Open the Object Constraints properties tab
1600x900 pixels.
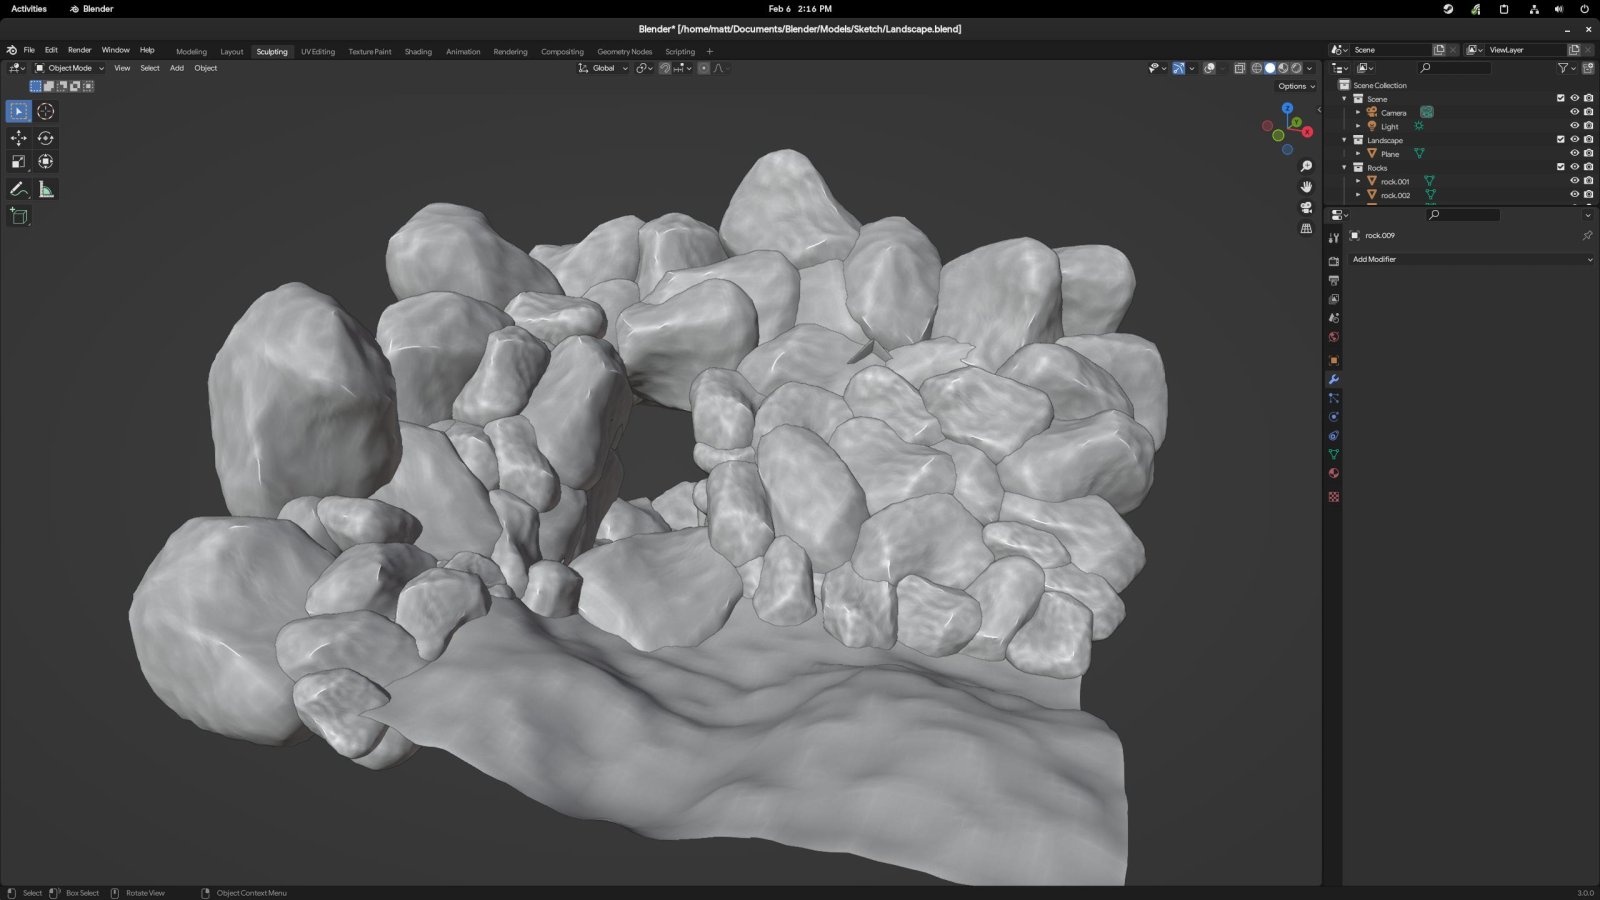pyautogui.click(x=1333, y=436)
